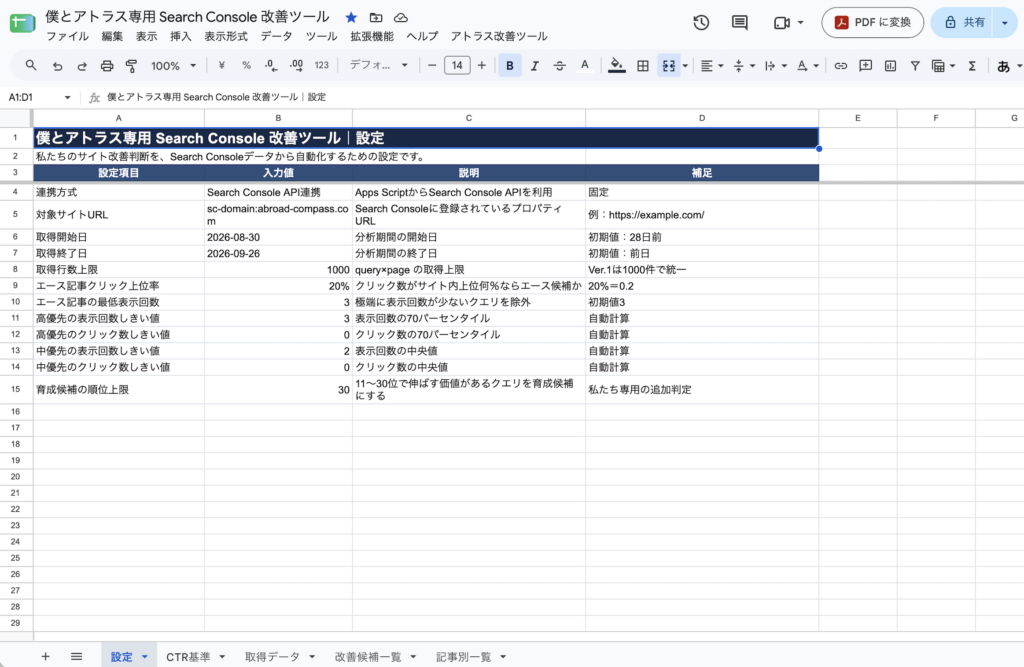
Task: Switch to the 改善候補一覧 sheet tab
Action: coord(368,657)
